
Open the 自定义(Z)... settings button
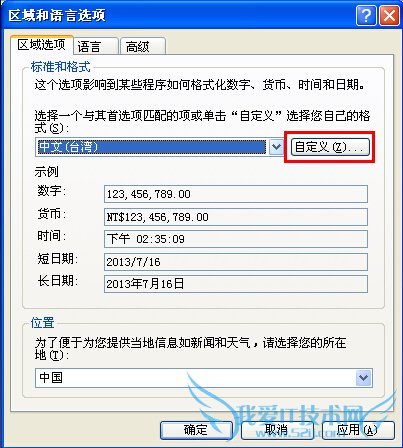[330, 147]
